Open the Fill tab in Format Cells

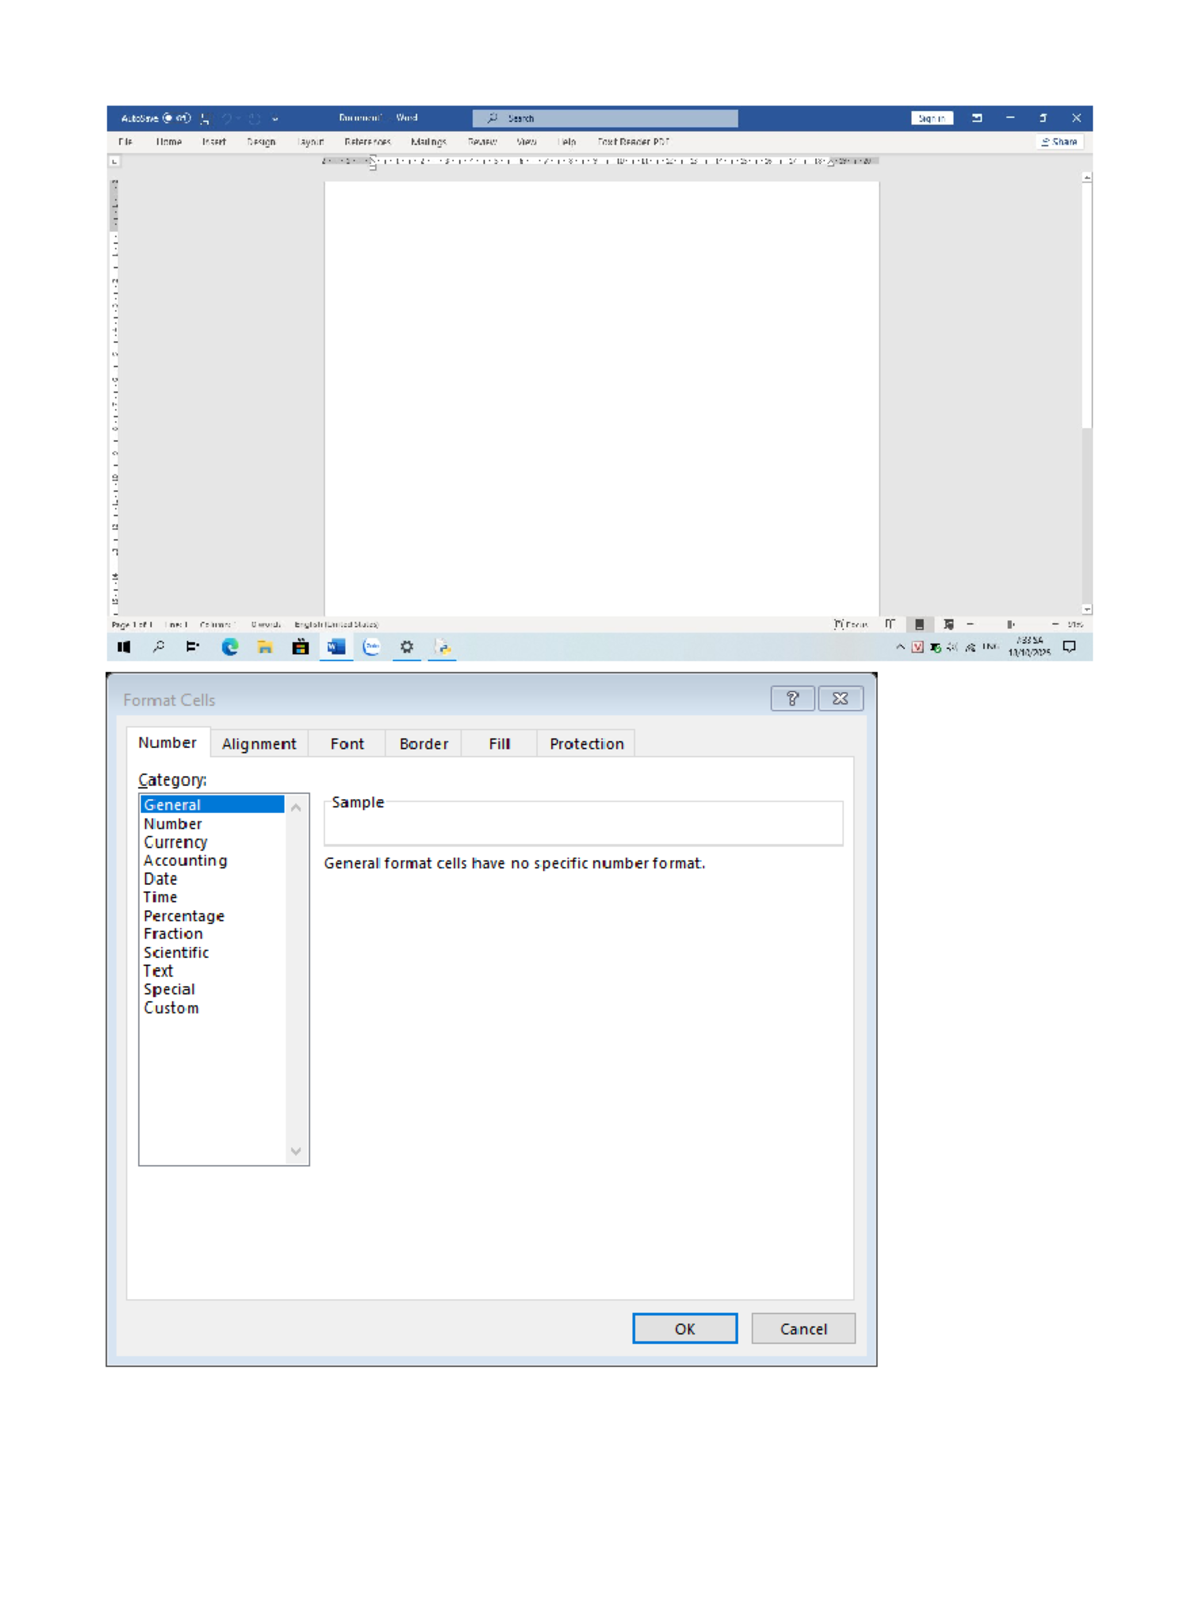tap(499, 744)
